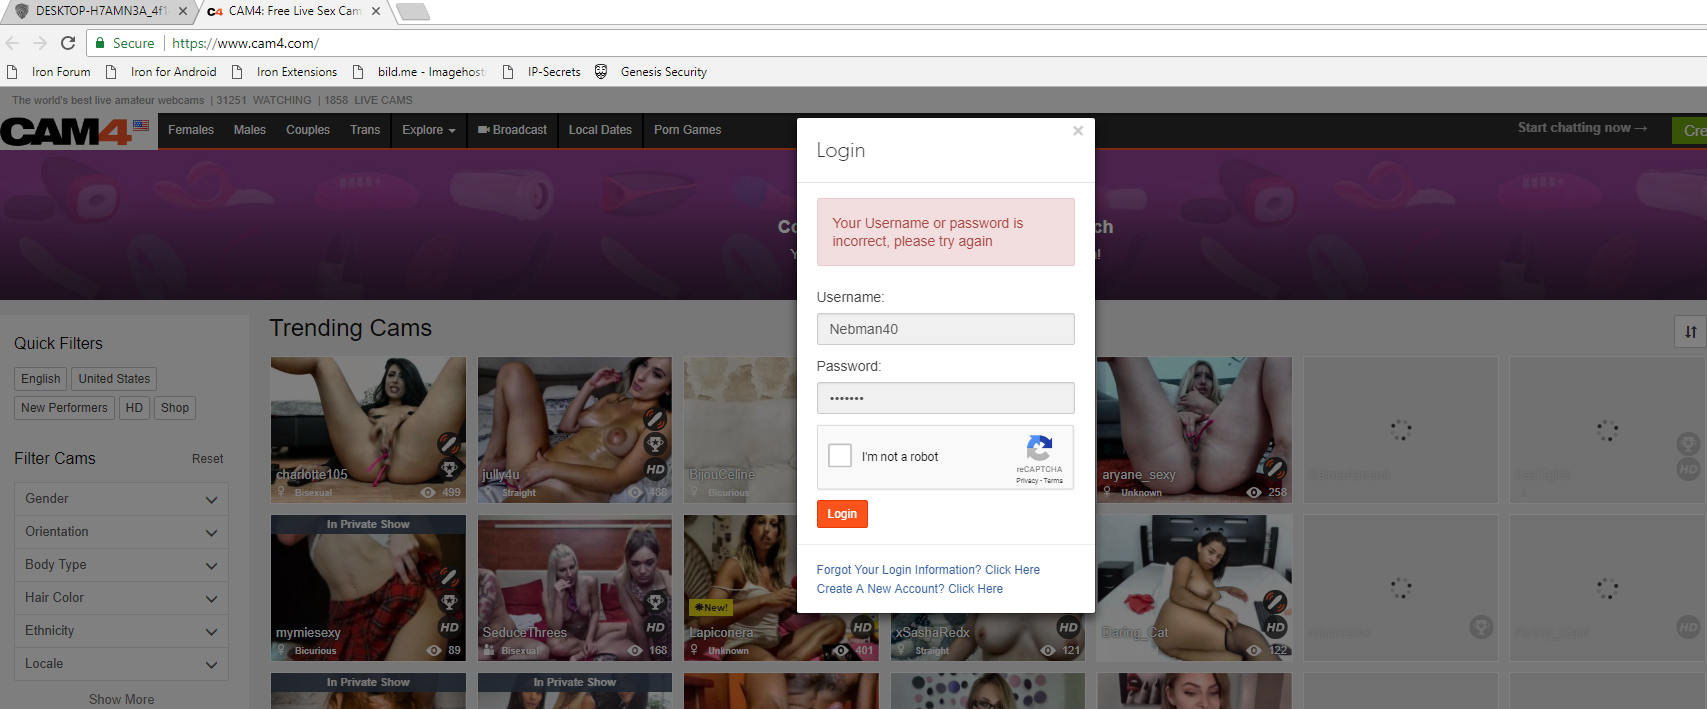
Task: Reset the Filter Cams selections
Action: pyautogui.click(x=207, y=459)
